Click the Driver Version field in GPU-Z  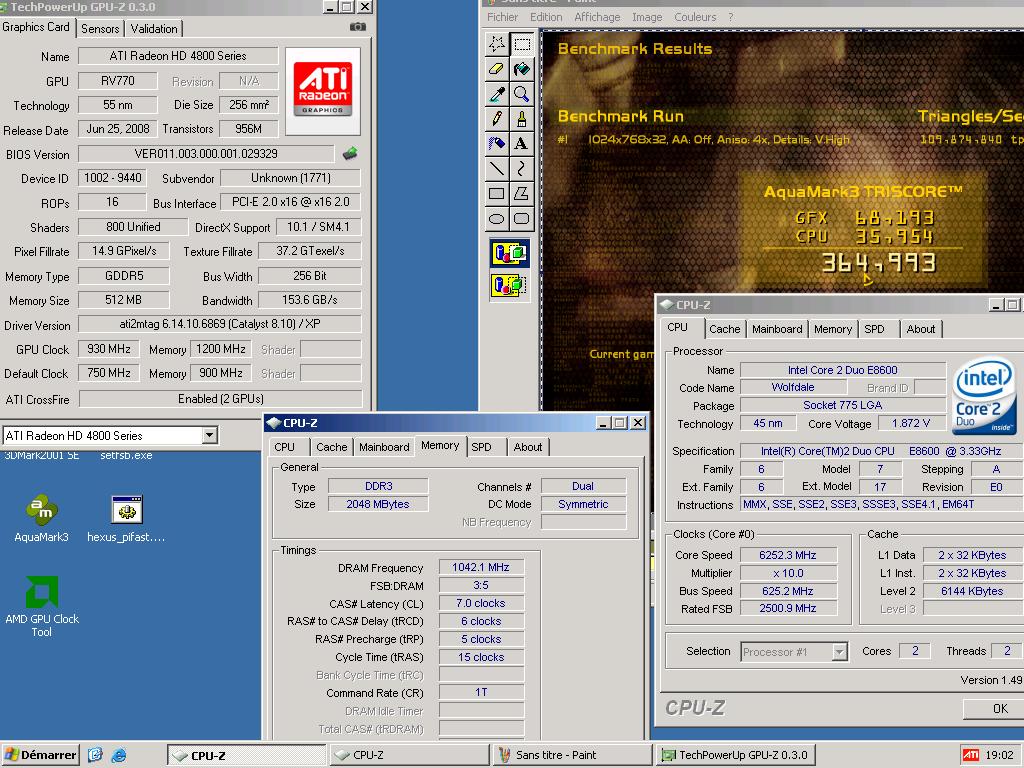[x=219, y=324]
